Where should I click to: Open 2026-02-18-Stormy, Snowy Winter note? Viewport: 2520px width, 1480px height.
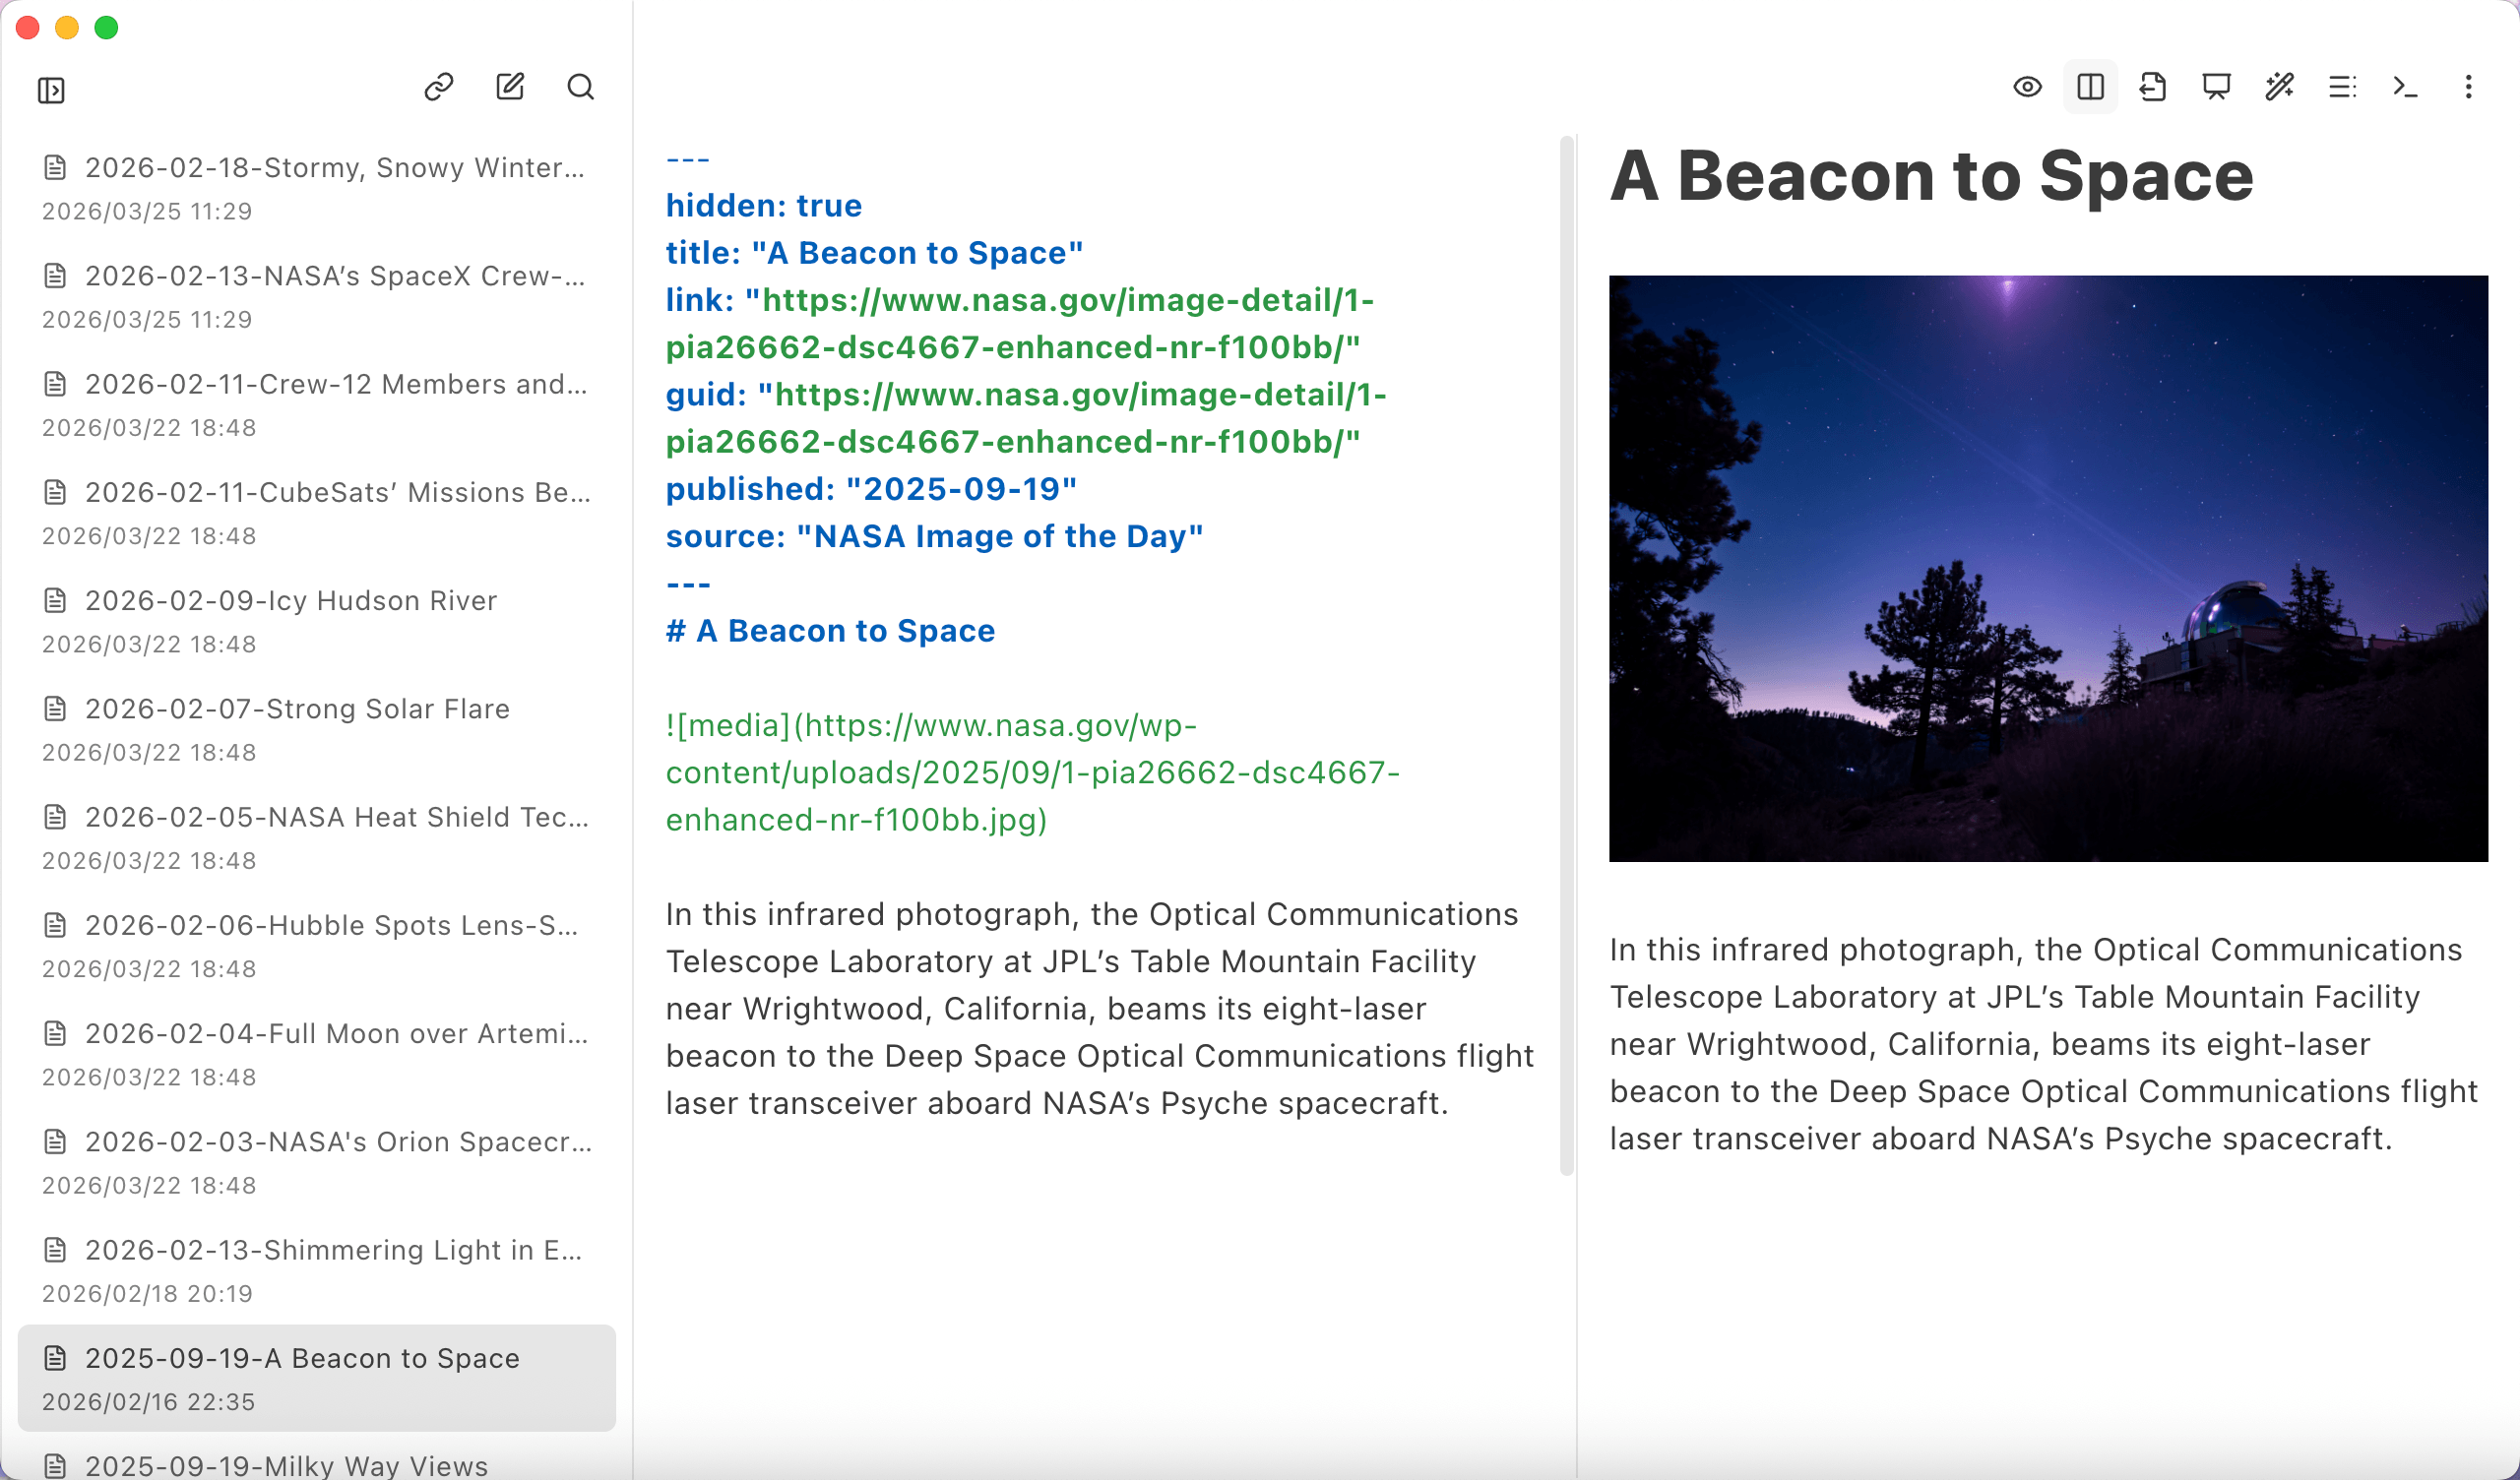pos(334,168)
